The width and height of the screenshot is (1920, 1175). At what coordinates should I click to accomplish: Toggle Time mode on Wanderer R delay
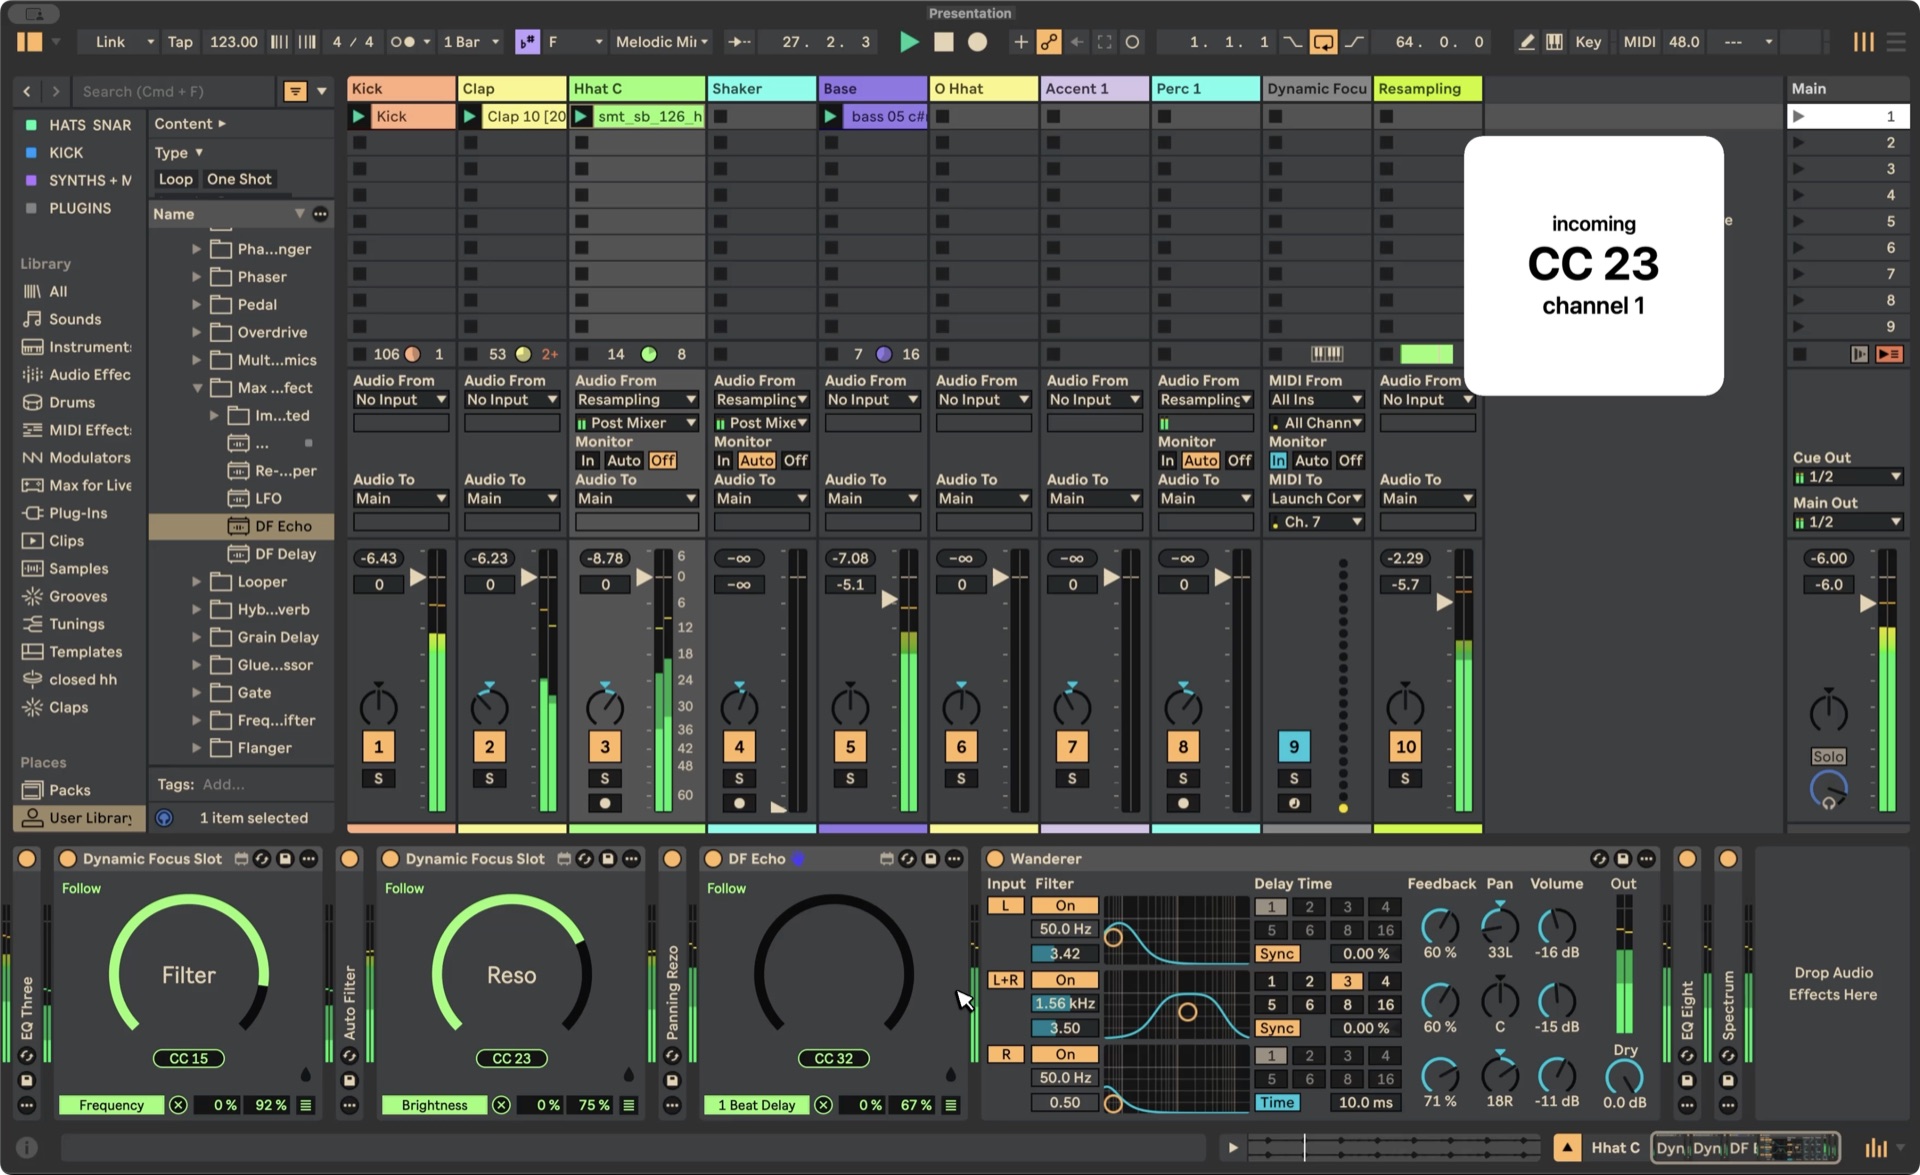tap(1277, 1102)
